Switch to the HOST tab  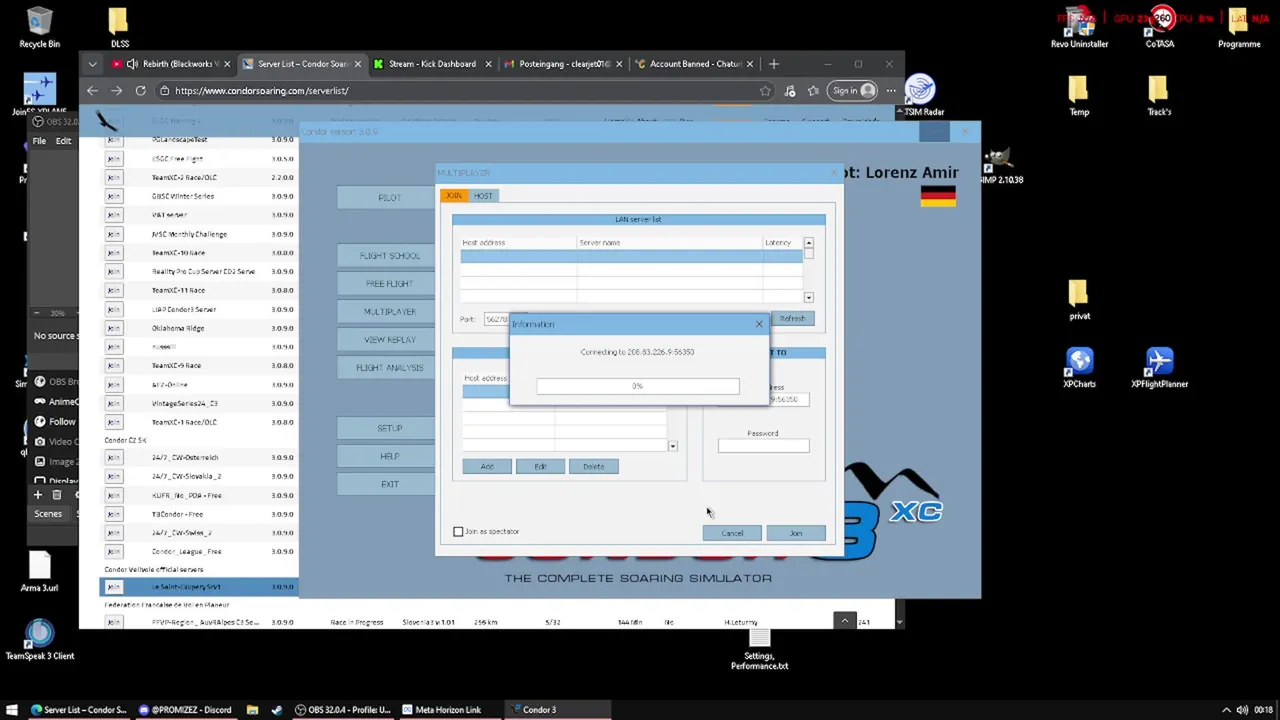tap(483, 196)
